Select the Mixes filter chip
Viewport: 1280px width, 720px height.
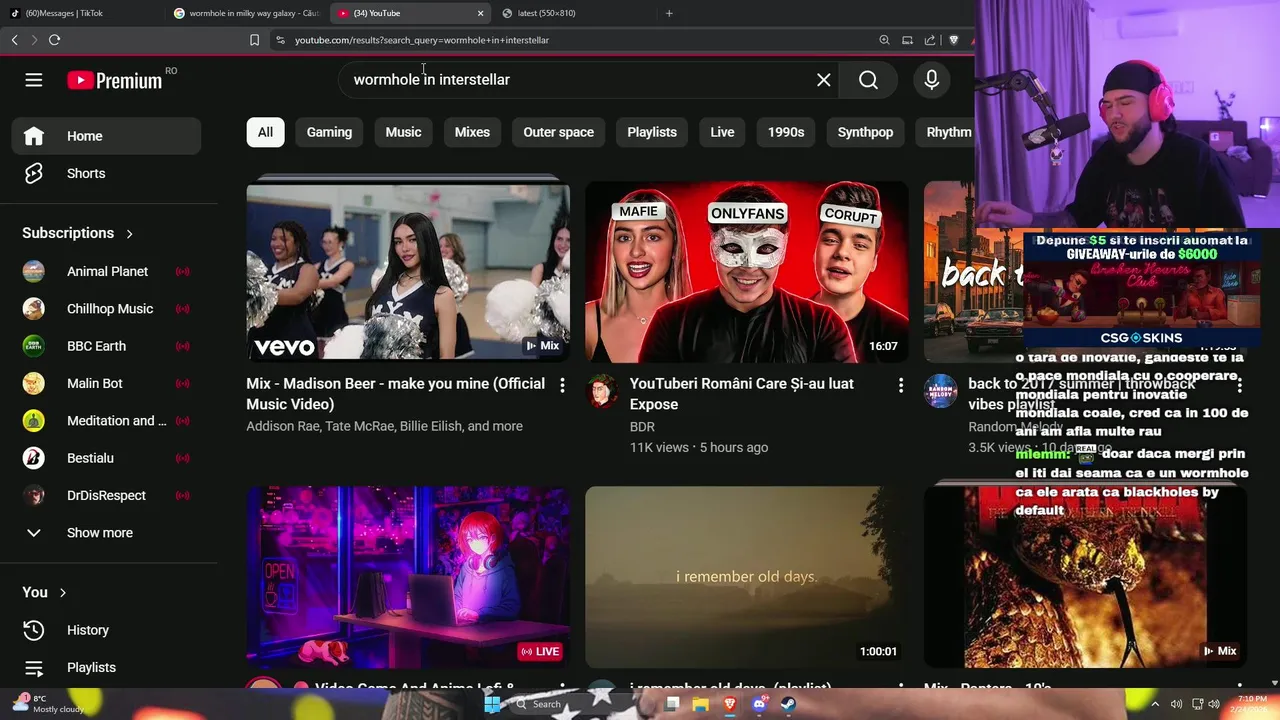(472, 132)
